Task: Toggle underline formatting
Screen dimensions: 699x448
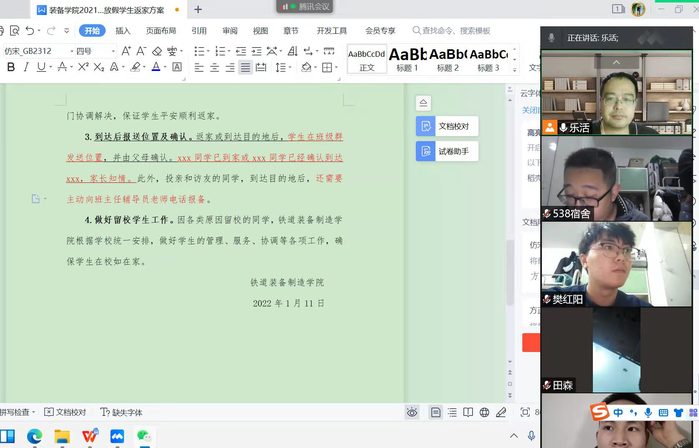Action: tap(41, 67)
